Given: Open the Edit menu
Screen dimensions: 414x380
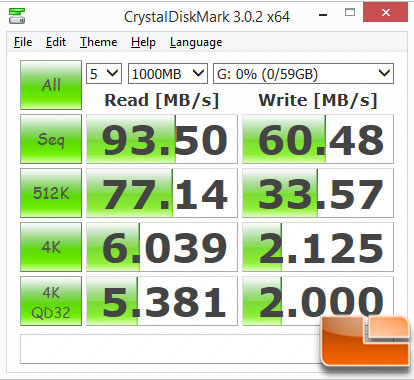Looking at the screenshot, I should (x=56, y=42).
